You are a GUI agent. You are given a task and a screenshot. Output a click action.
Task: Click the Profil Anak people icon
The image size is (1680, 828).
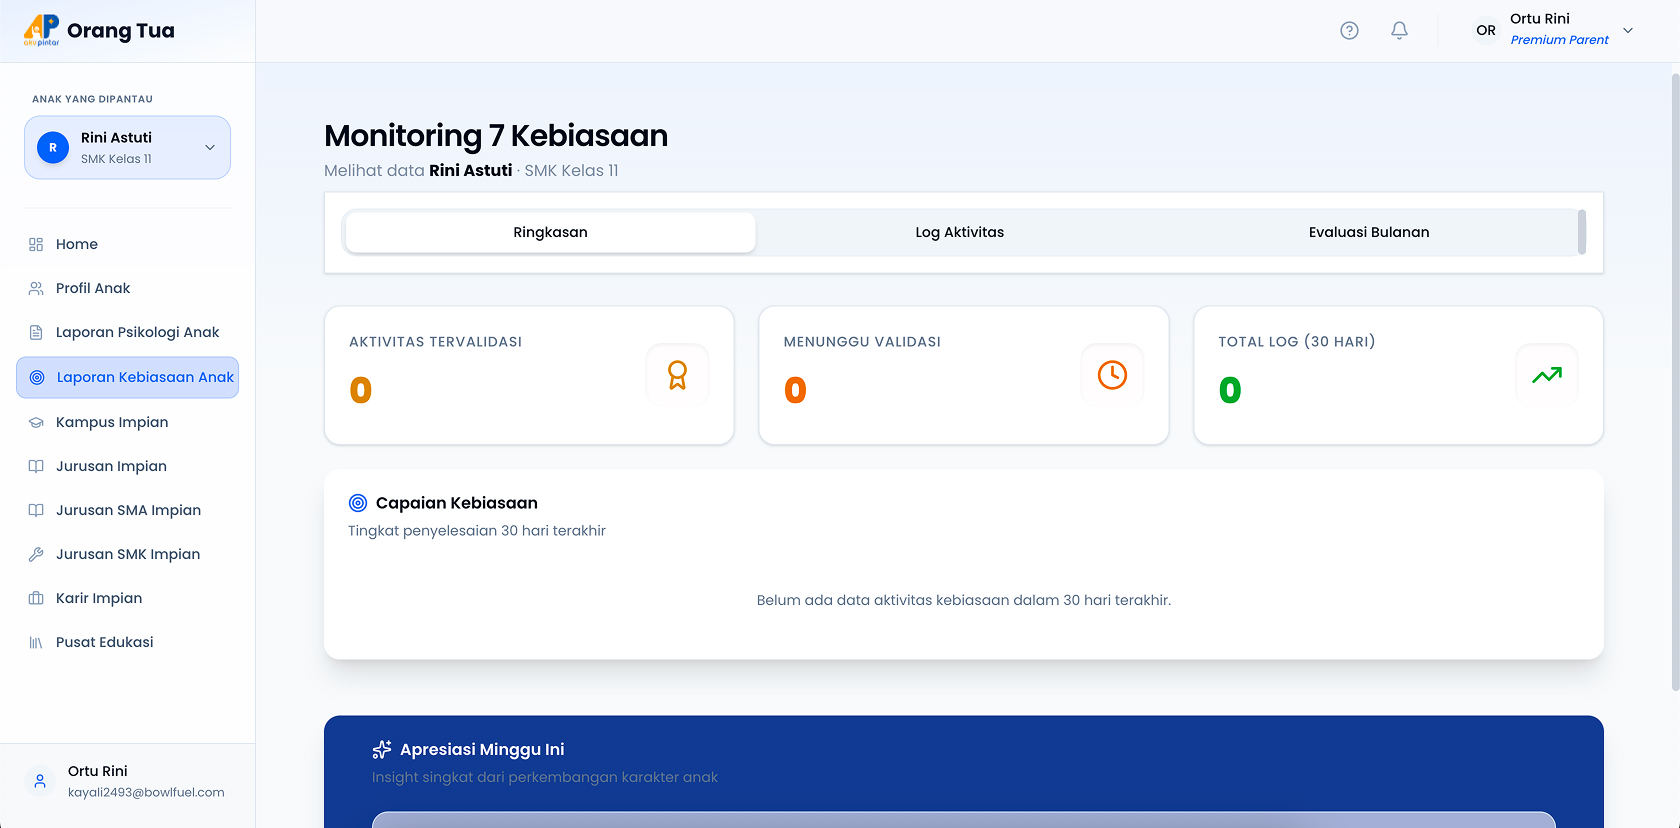[x=36, y=289]
